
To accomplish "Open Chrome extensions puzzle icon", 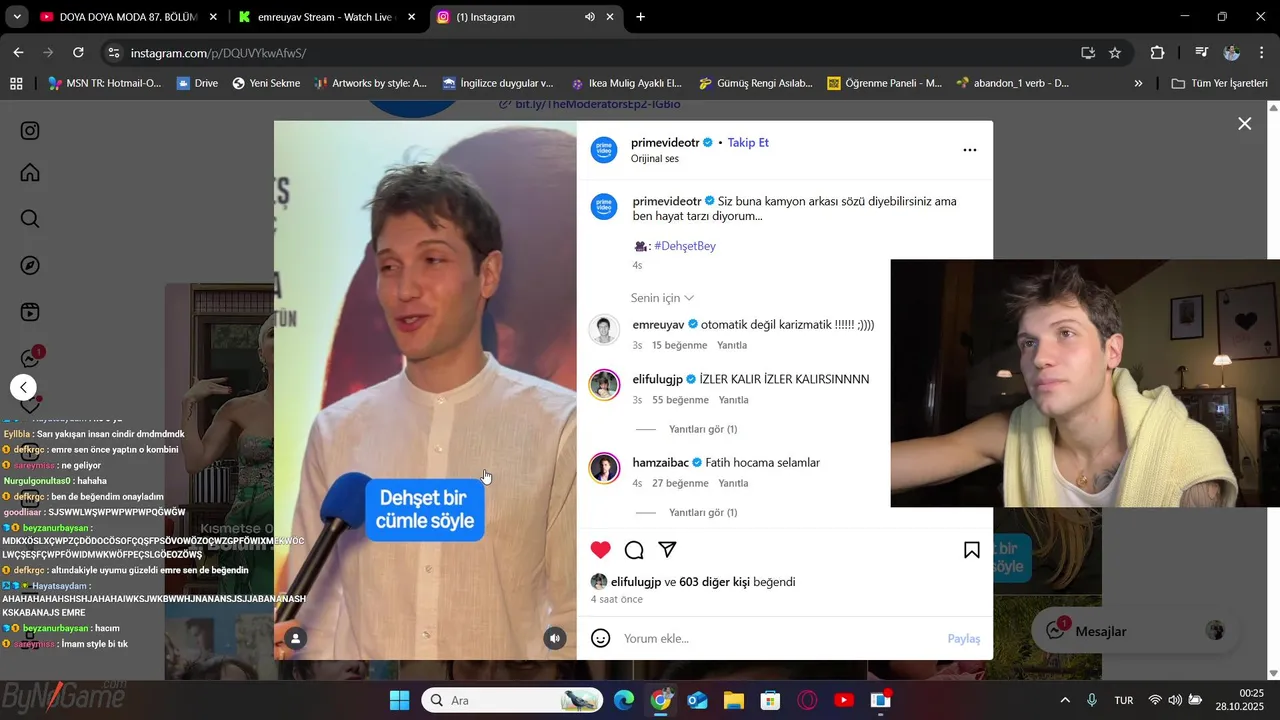I will click(1158, 53).
